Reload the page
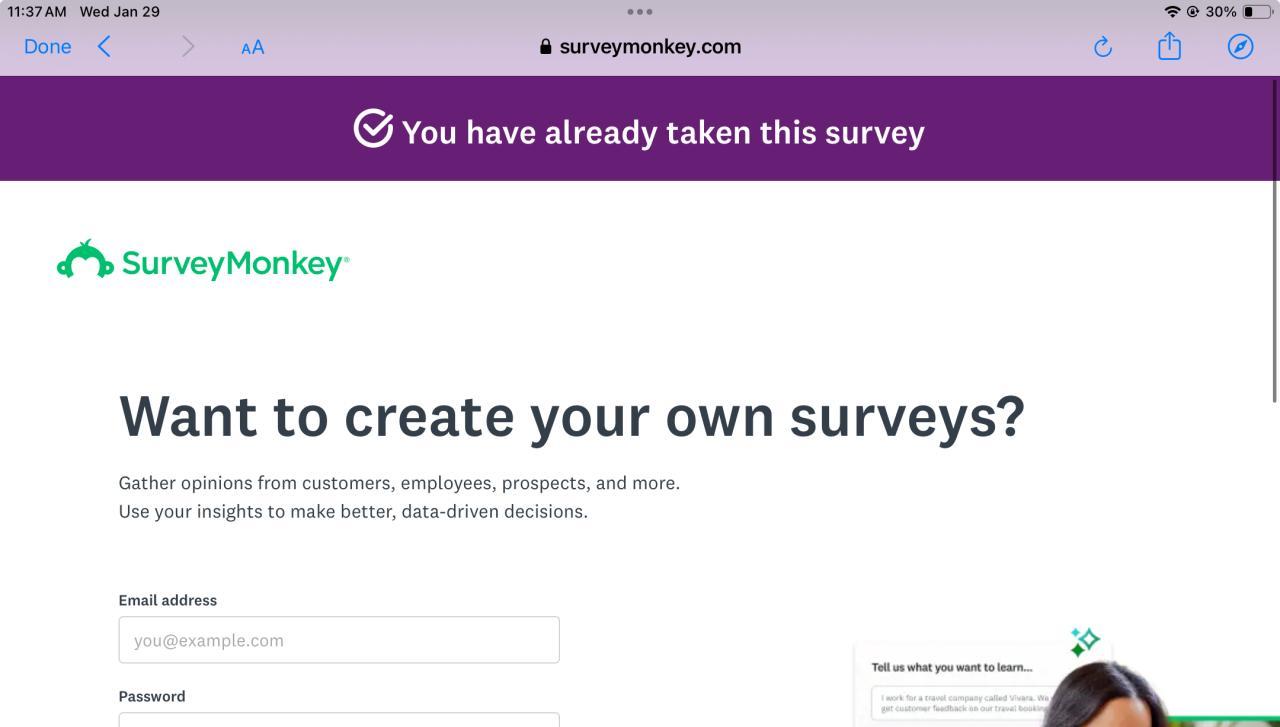Image resolution: width=1280 pixels, height=727 pixels. point(1102,47)
